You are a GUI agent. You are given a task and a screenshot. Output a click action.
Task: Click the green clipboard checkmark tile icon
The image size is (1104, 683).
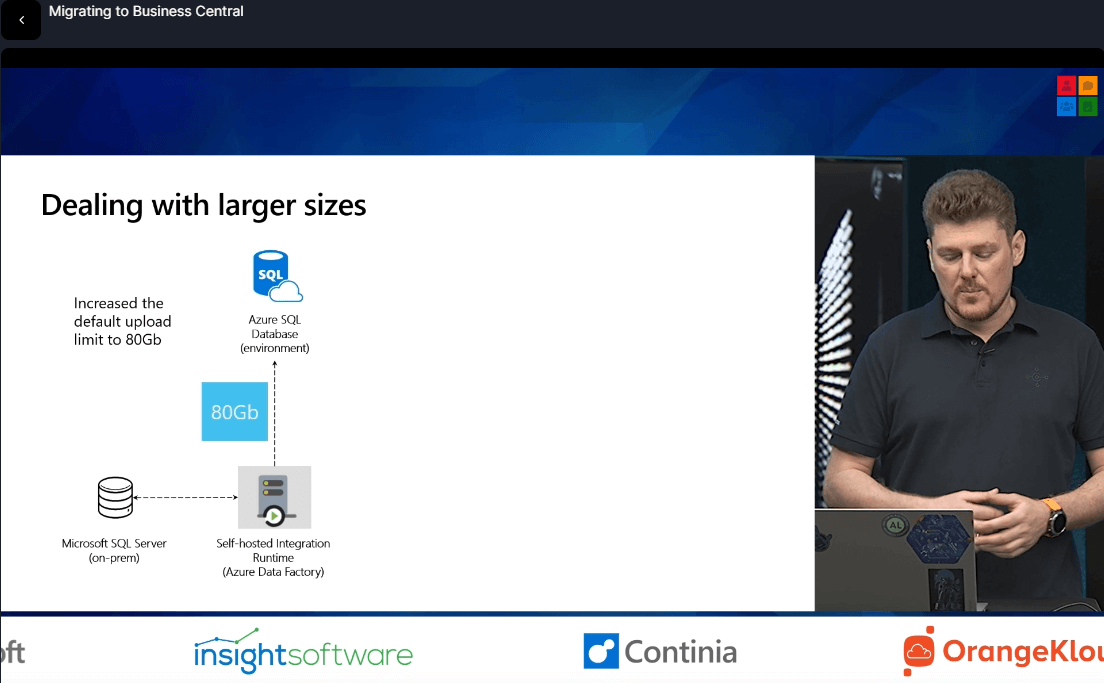tap(1088, 107)
